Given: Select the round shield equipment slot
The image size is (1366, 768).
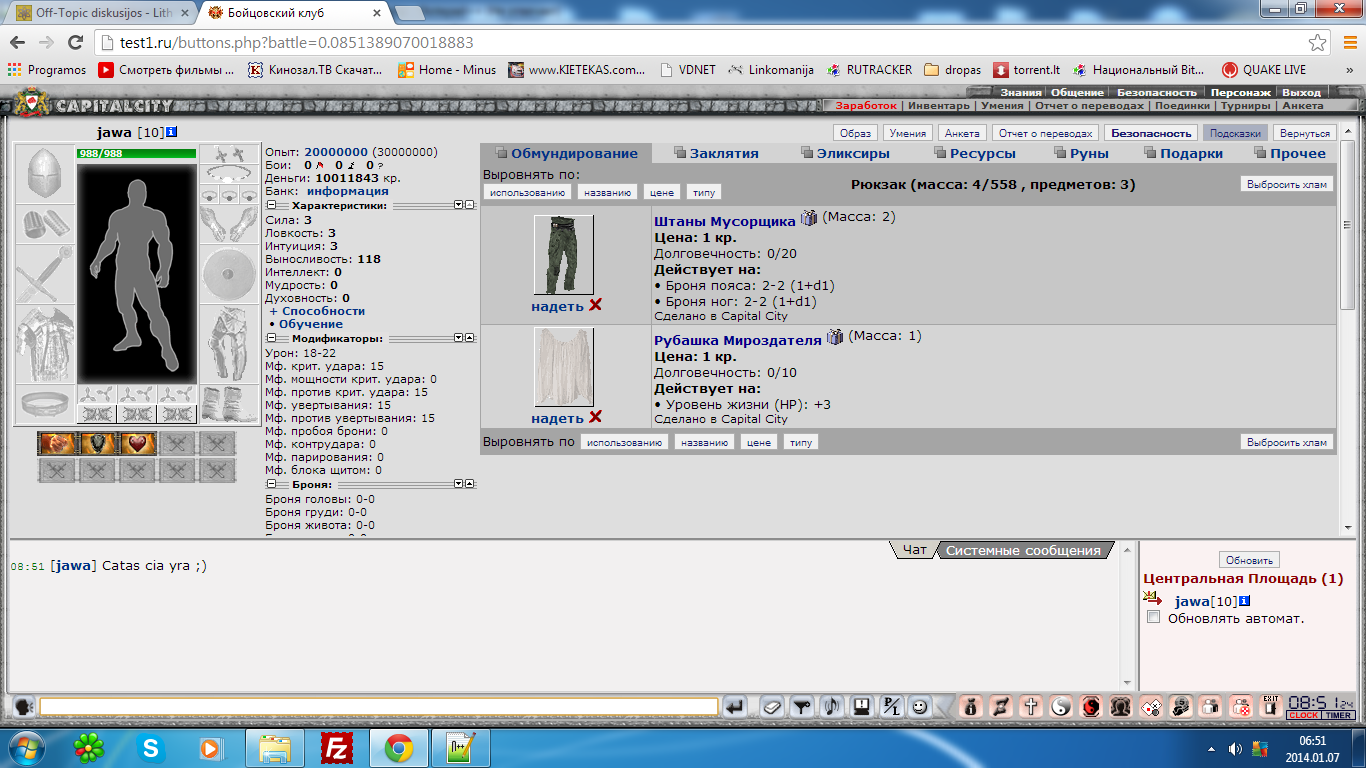Looking at the screenshot, I should [228, 270].
